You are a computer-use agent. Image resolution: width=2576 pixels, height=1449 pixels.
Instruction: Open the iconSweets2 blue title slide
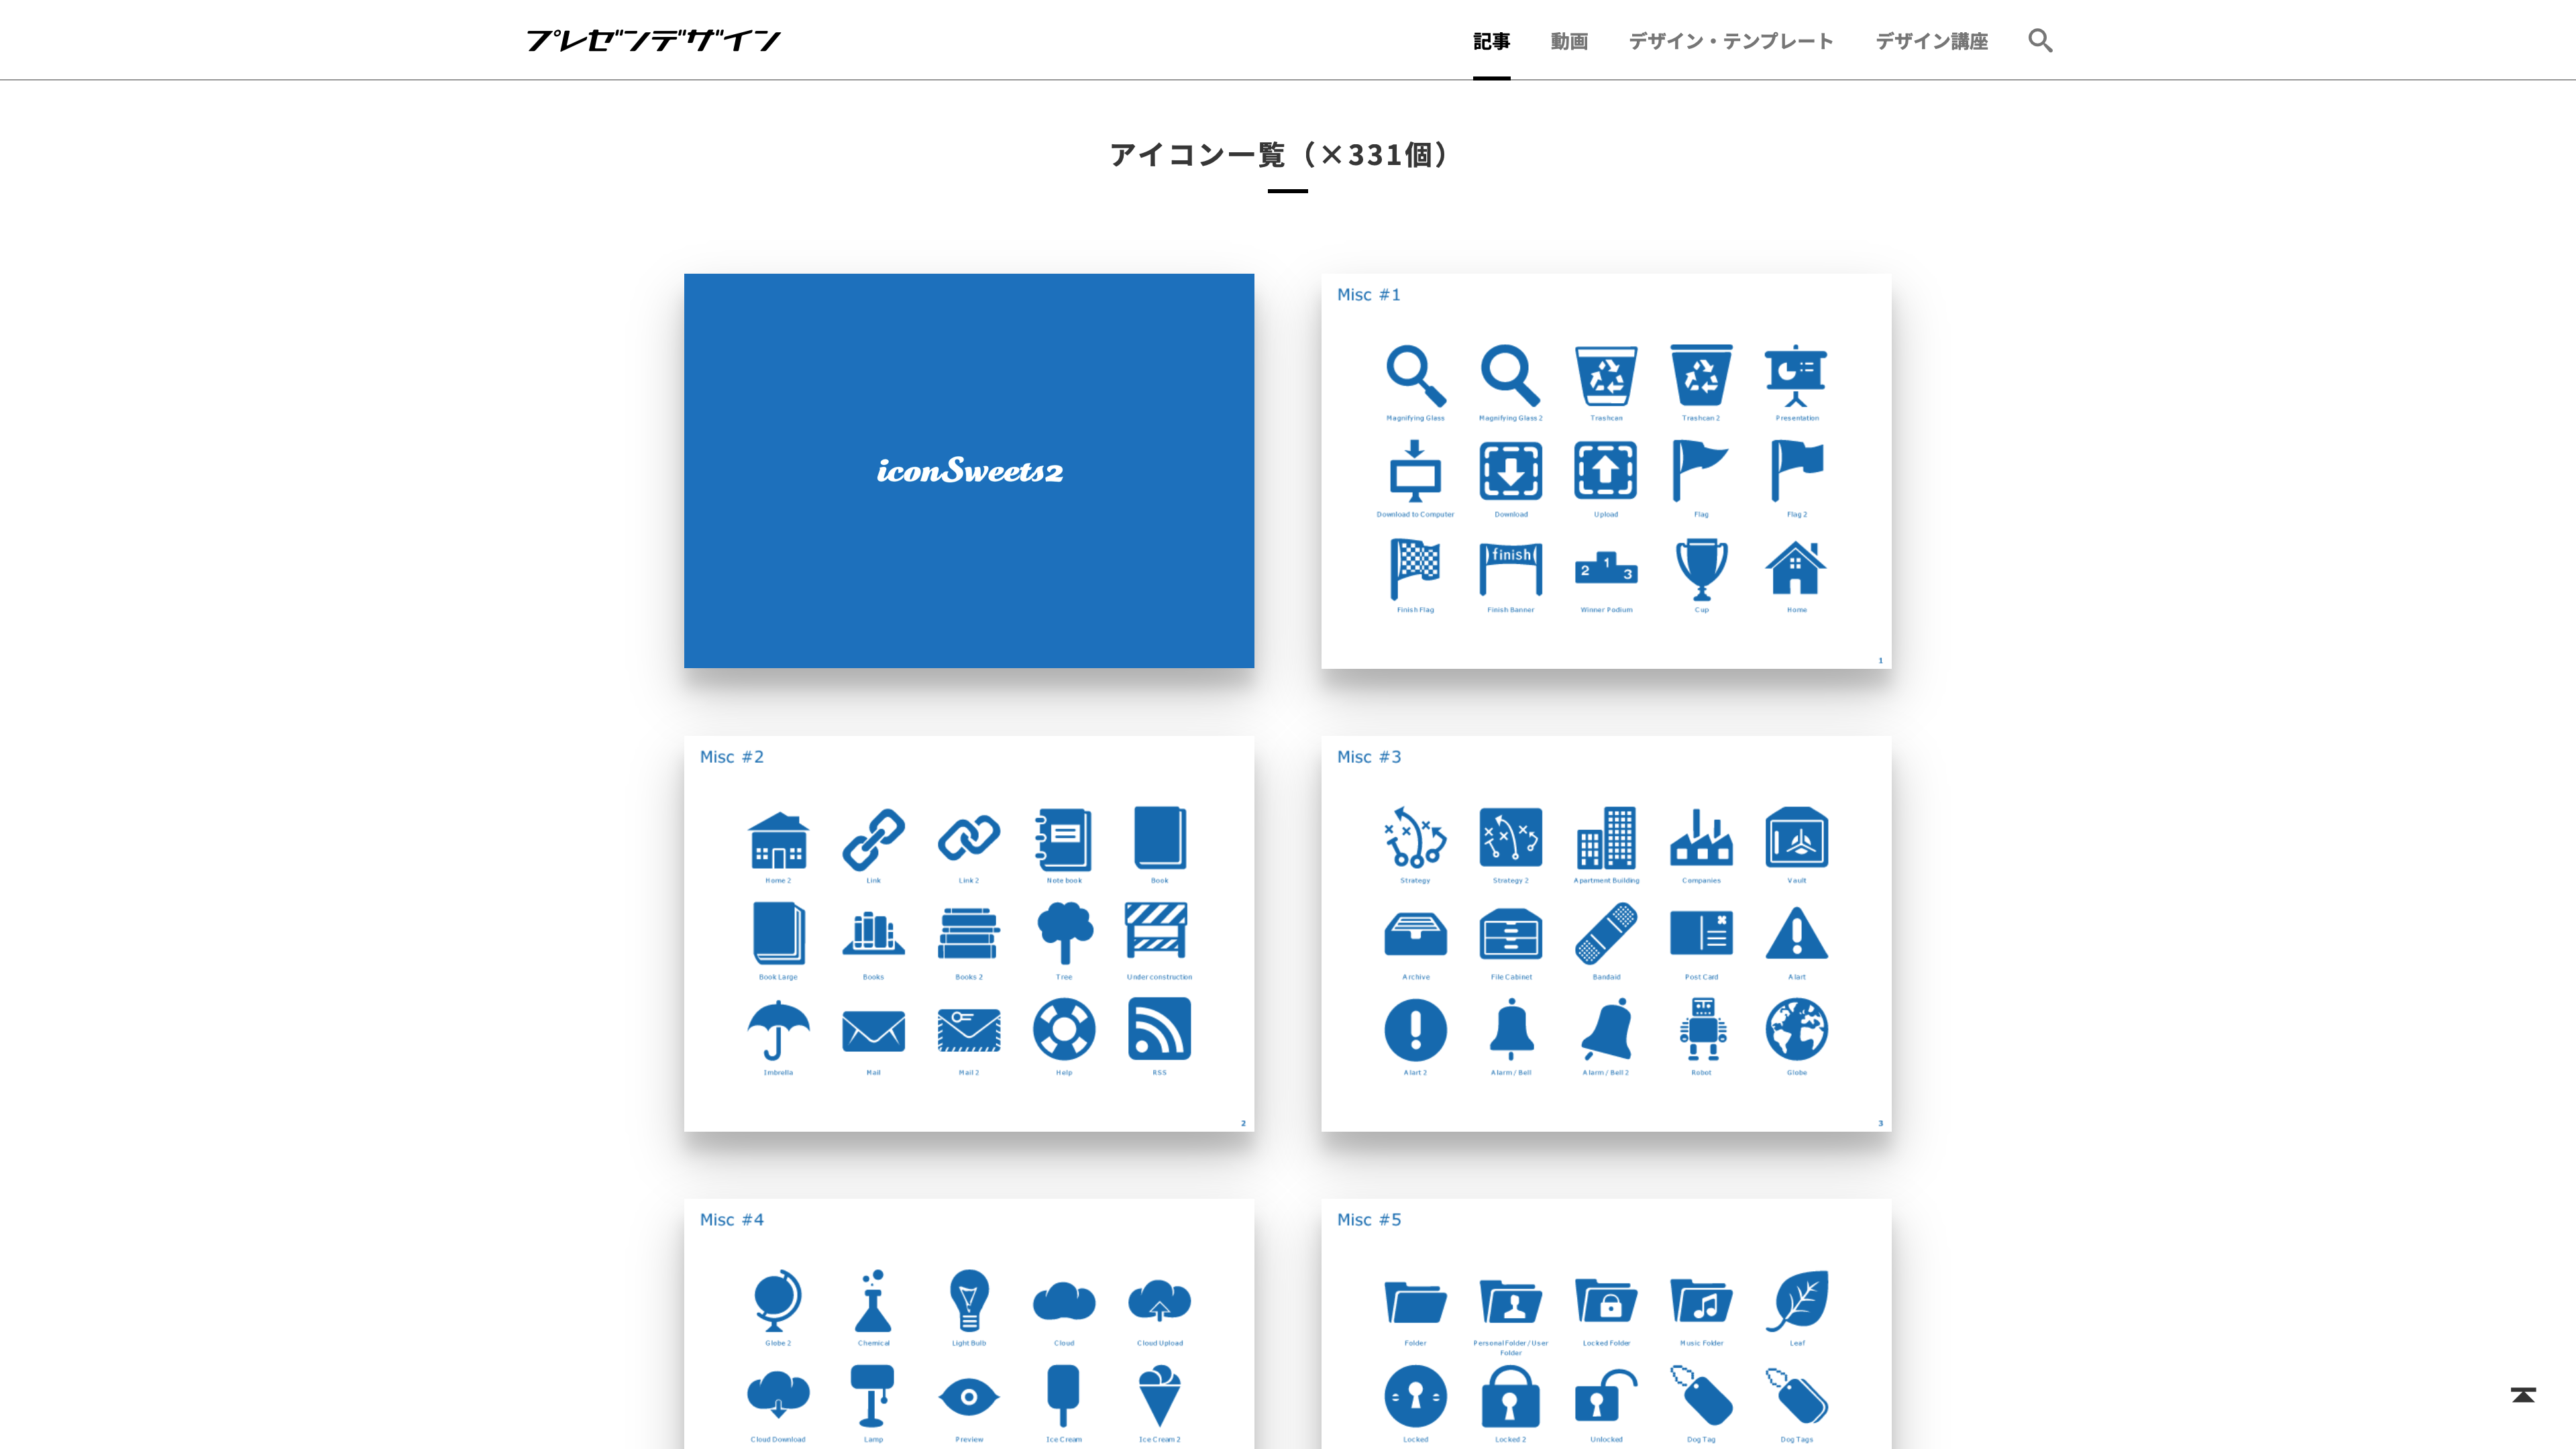coord(969,471)
